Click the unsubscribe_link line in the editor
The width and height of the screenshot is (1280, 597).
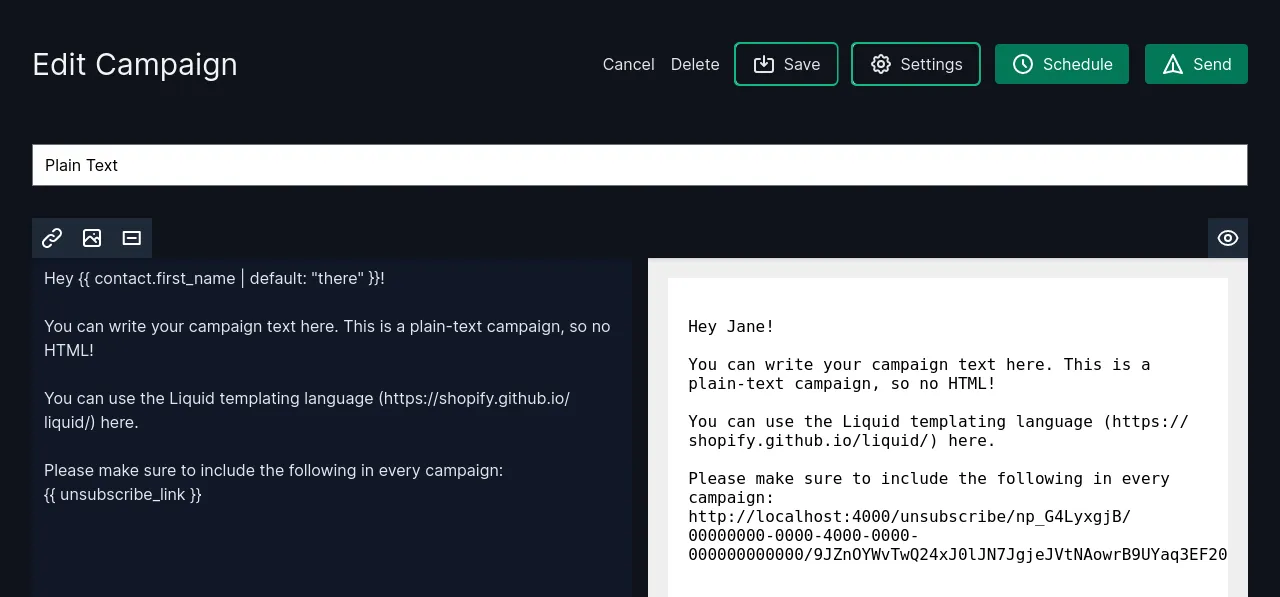coord(122,494)
